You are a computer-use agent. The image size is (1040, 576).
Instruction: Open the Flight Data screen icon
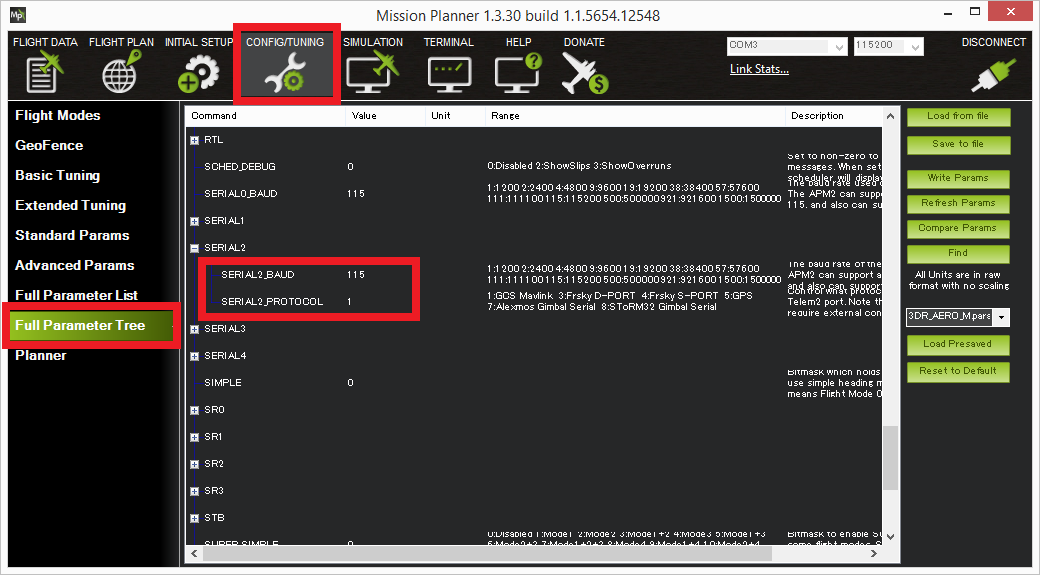click(43, 74)
